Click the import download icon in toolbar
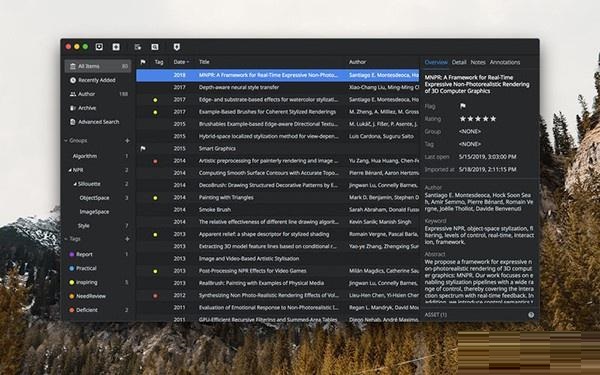600x375 pixels. [x=99, y=47]
